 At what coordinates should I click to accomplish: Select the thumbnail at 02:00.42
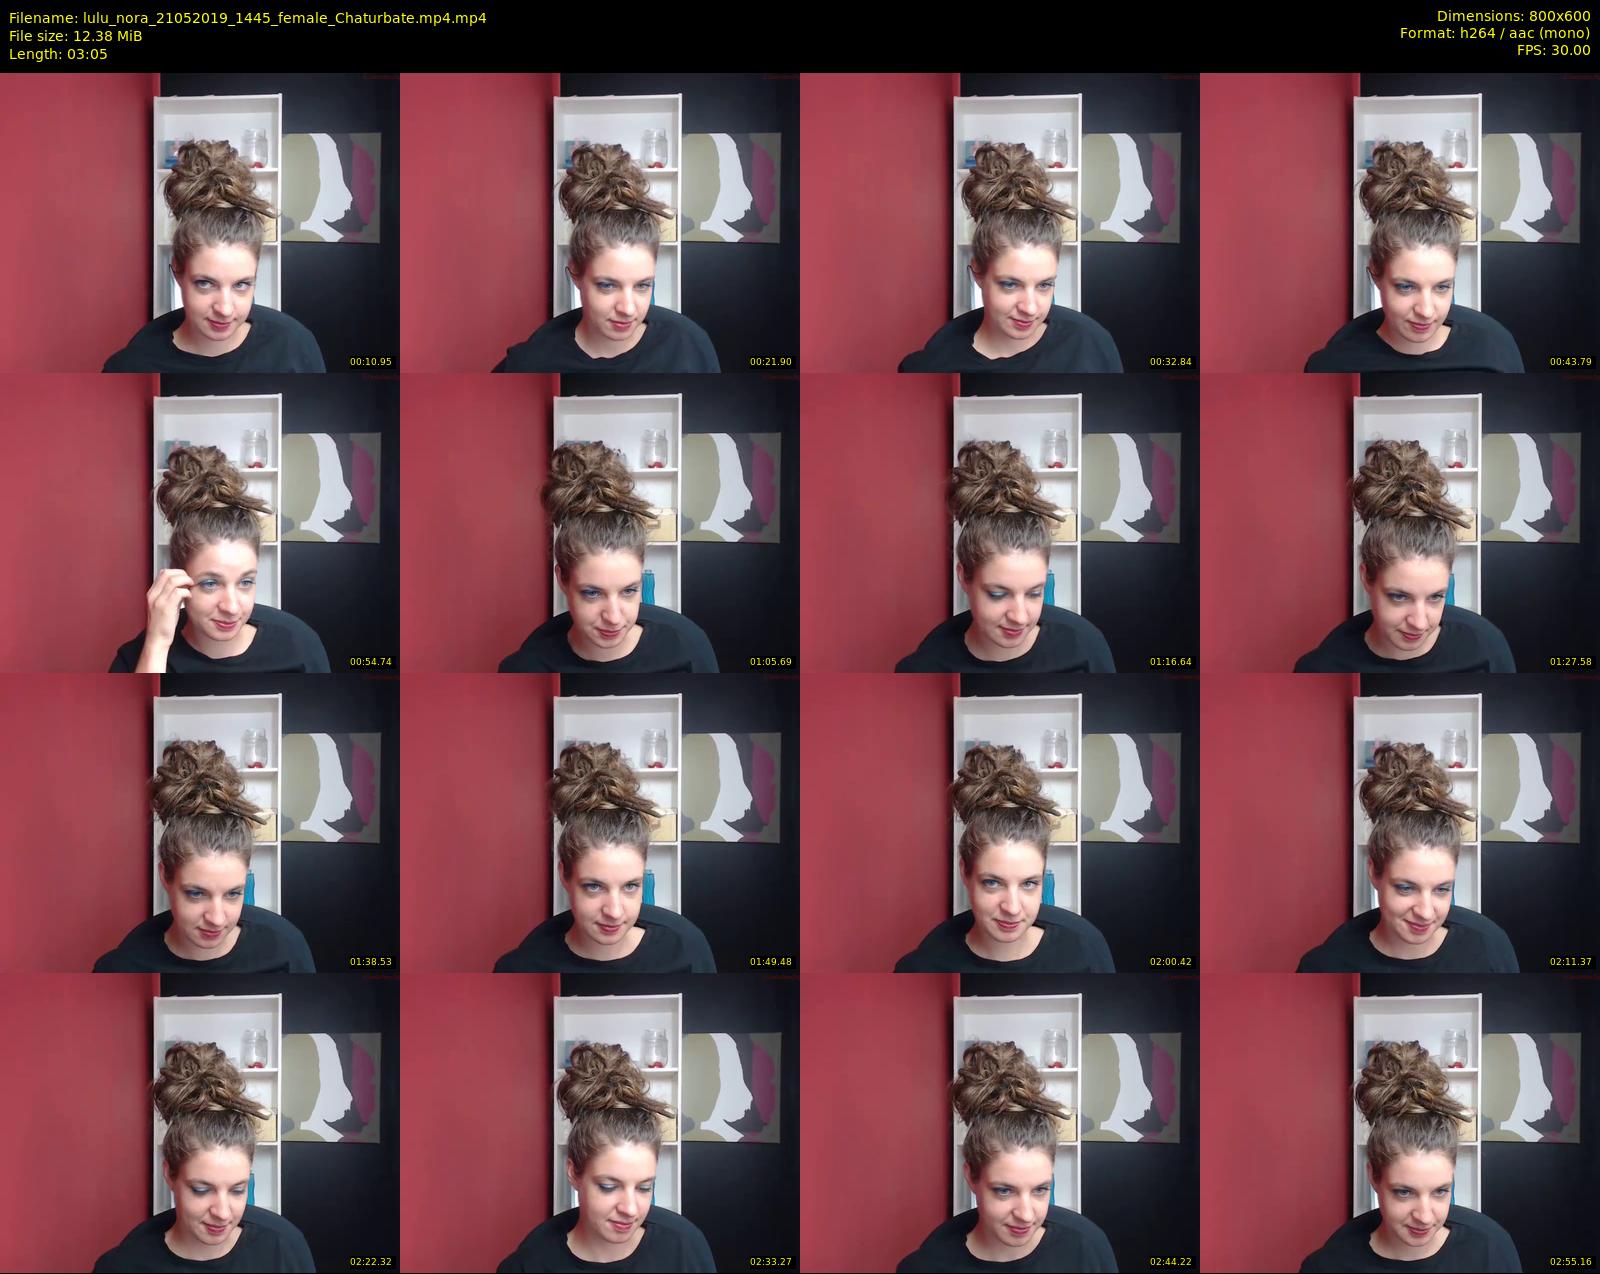1000,822
